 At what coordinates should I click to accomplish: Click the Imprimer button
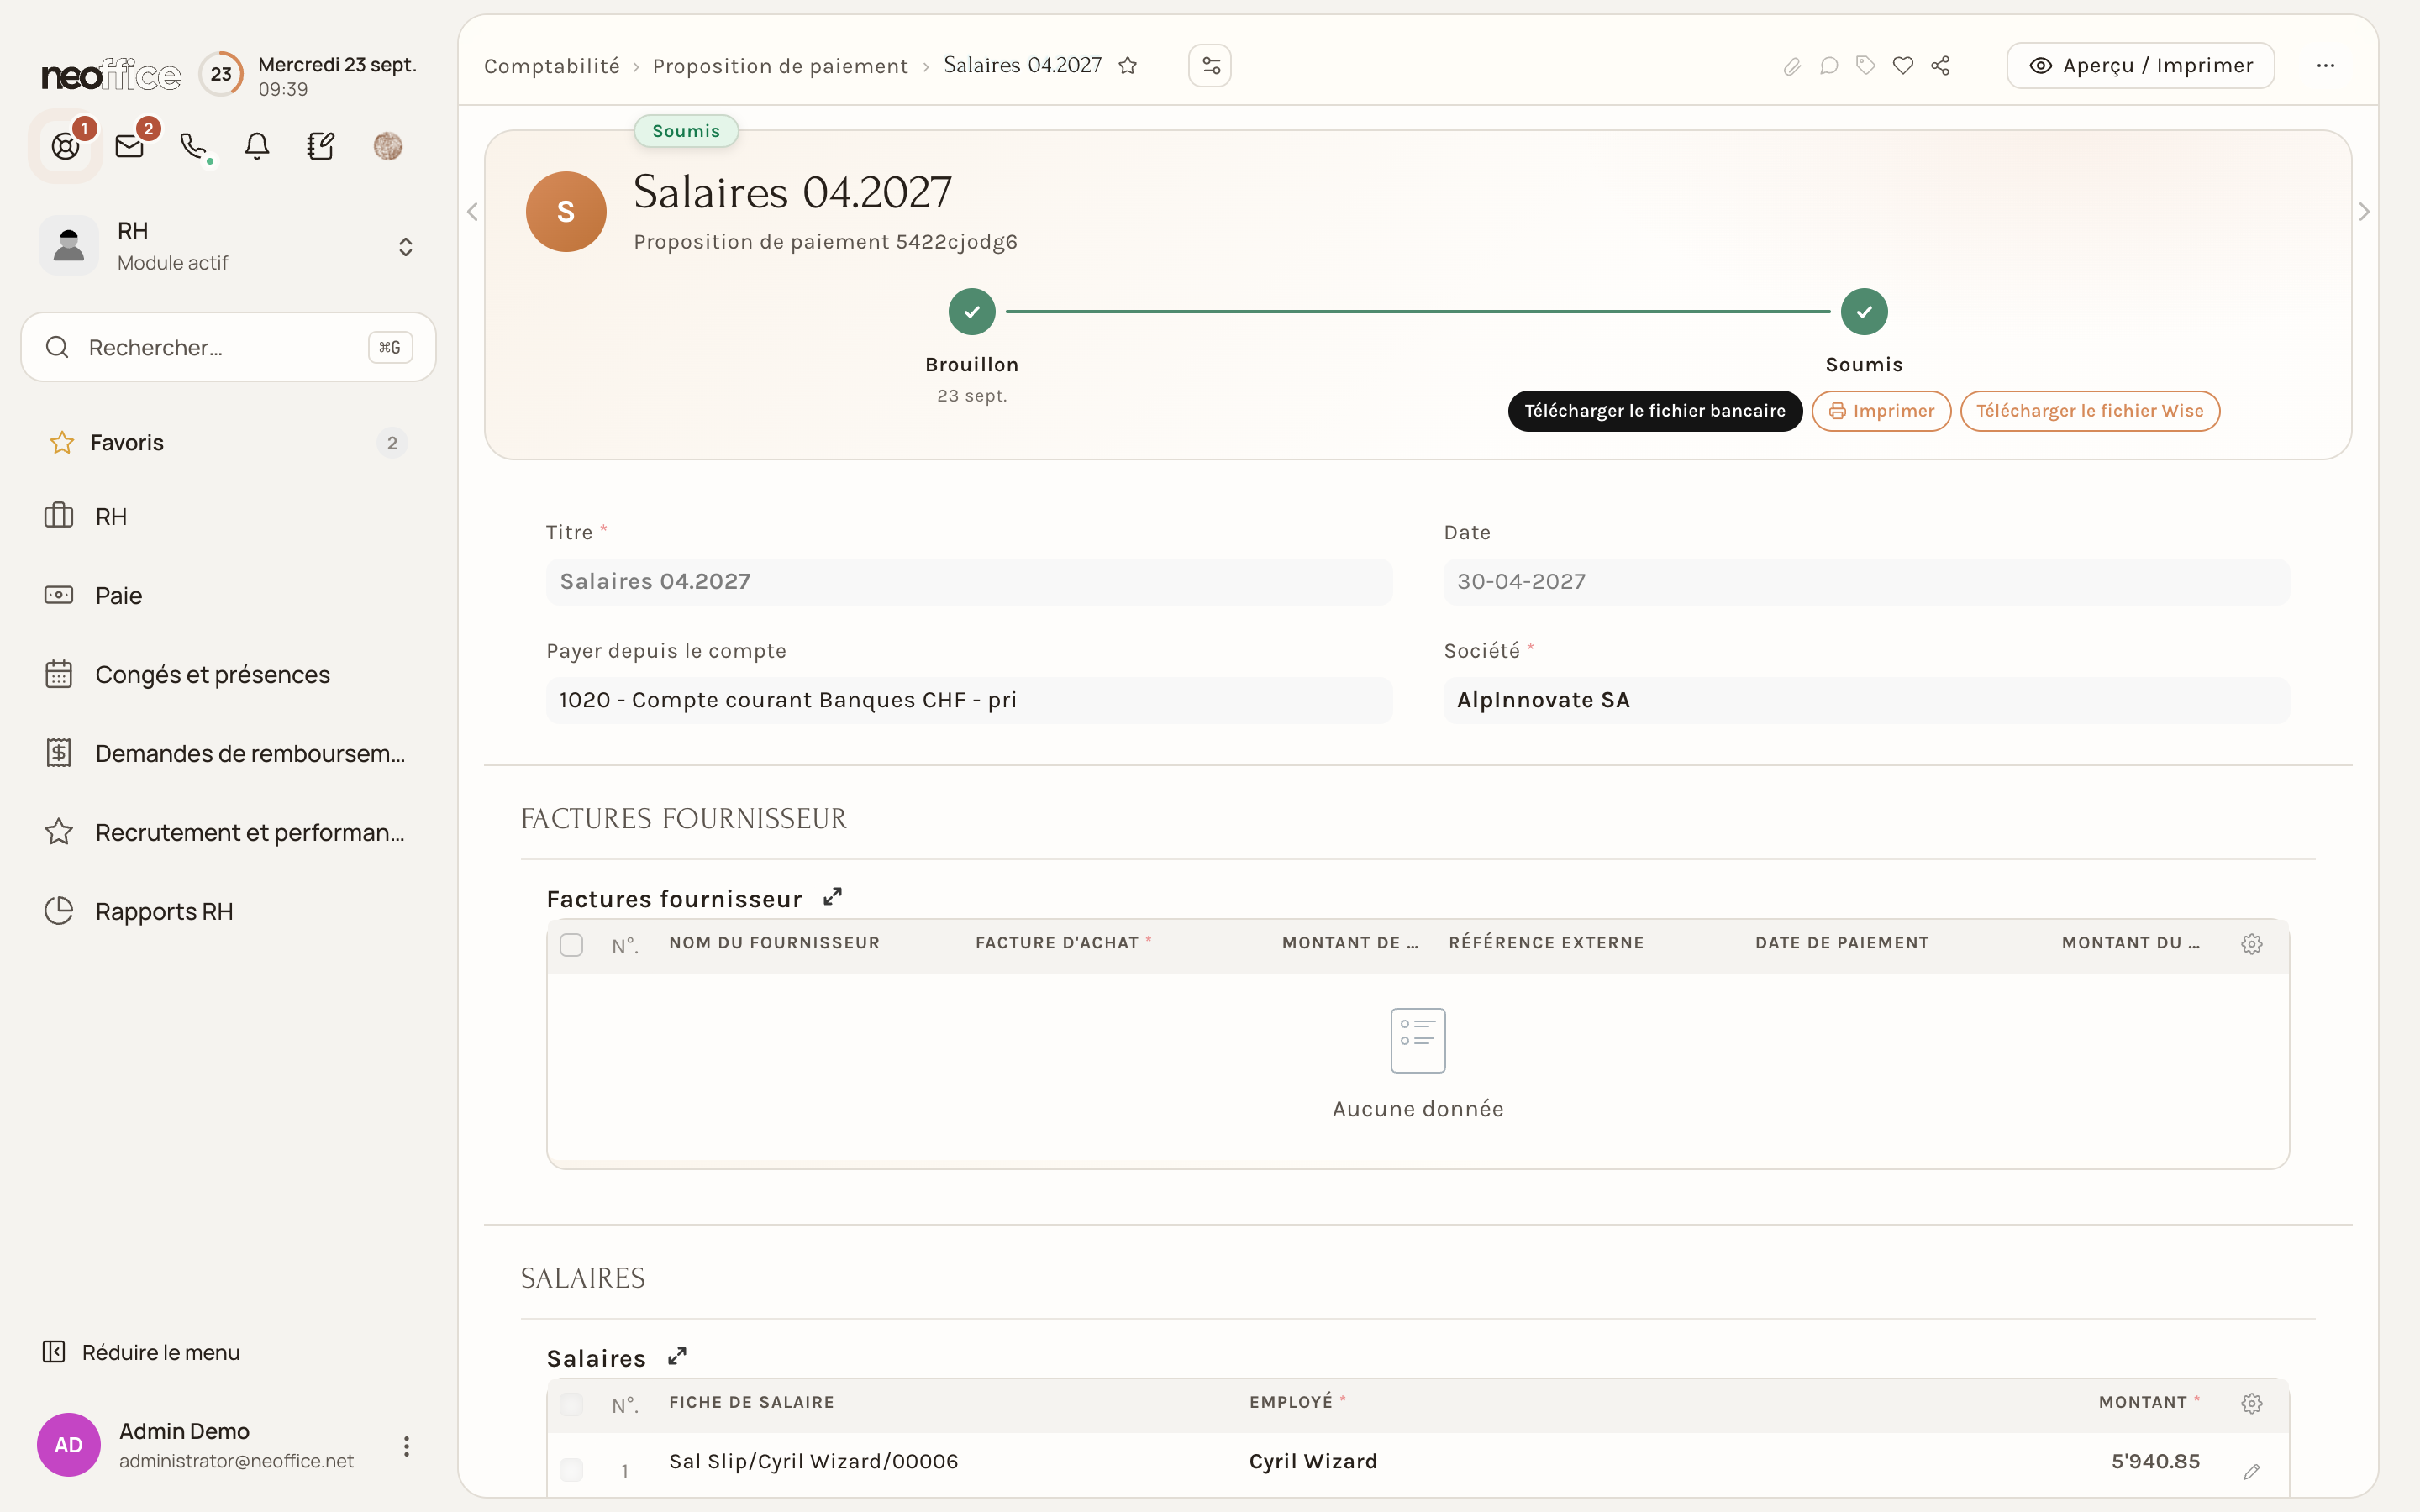pos(1881,411)
